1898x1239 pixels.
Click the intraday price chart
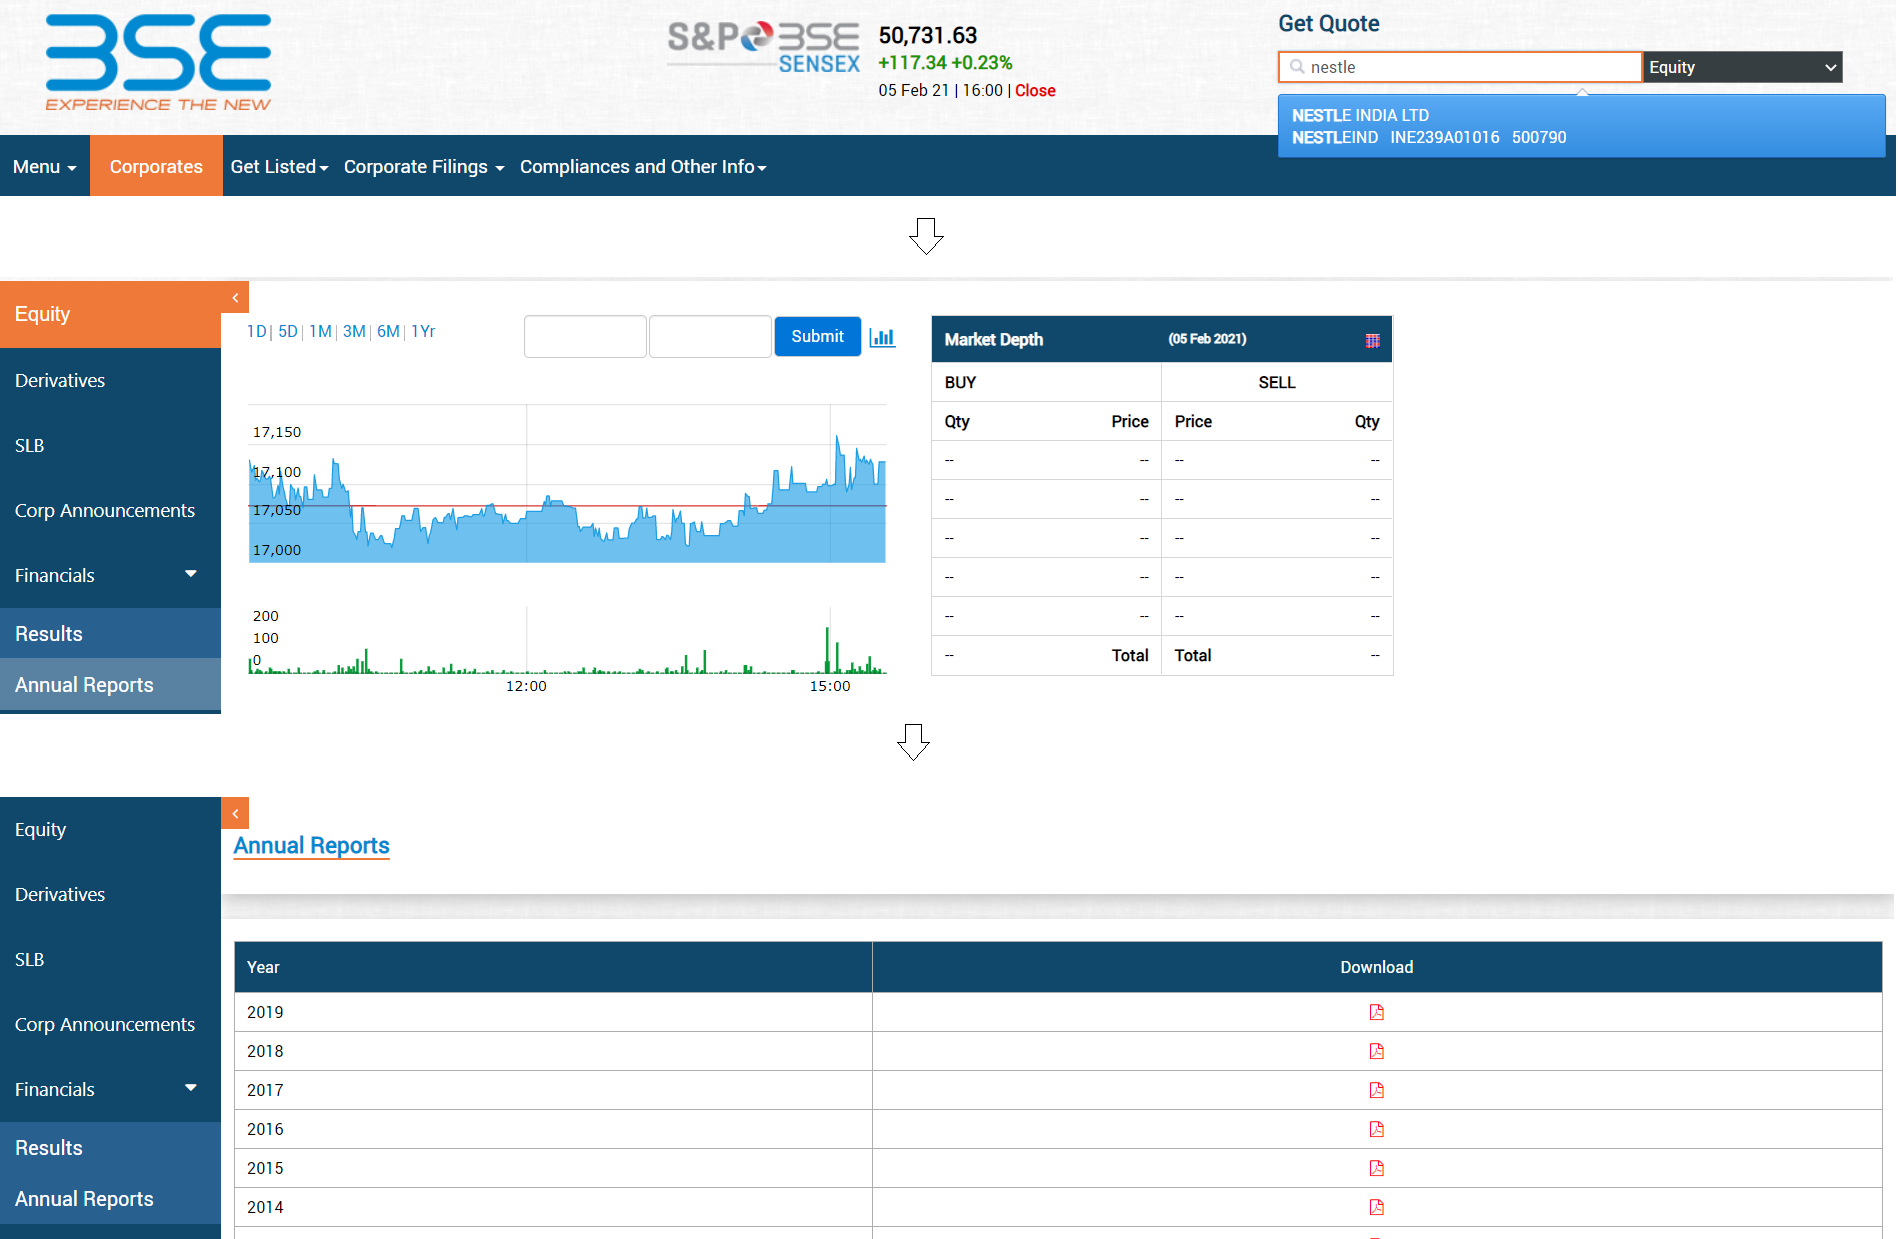pos(567,484)
